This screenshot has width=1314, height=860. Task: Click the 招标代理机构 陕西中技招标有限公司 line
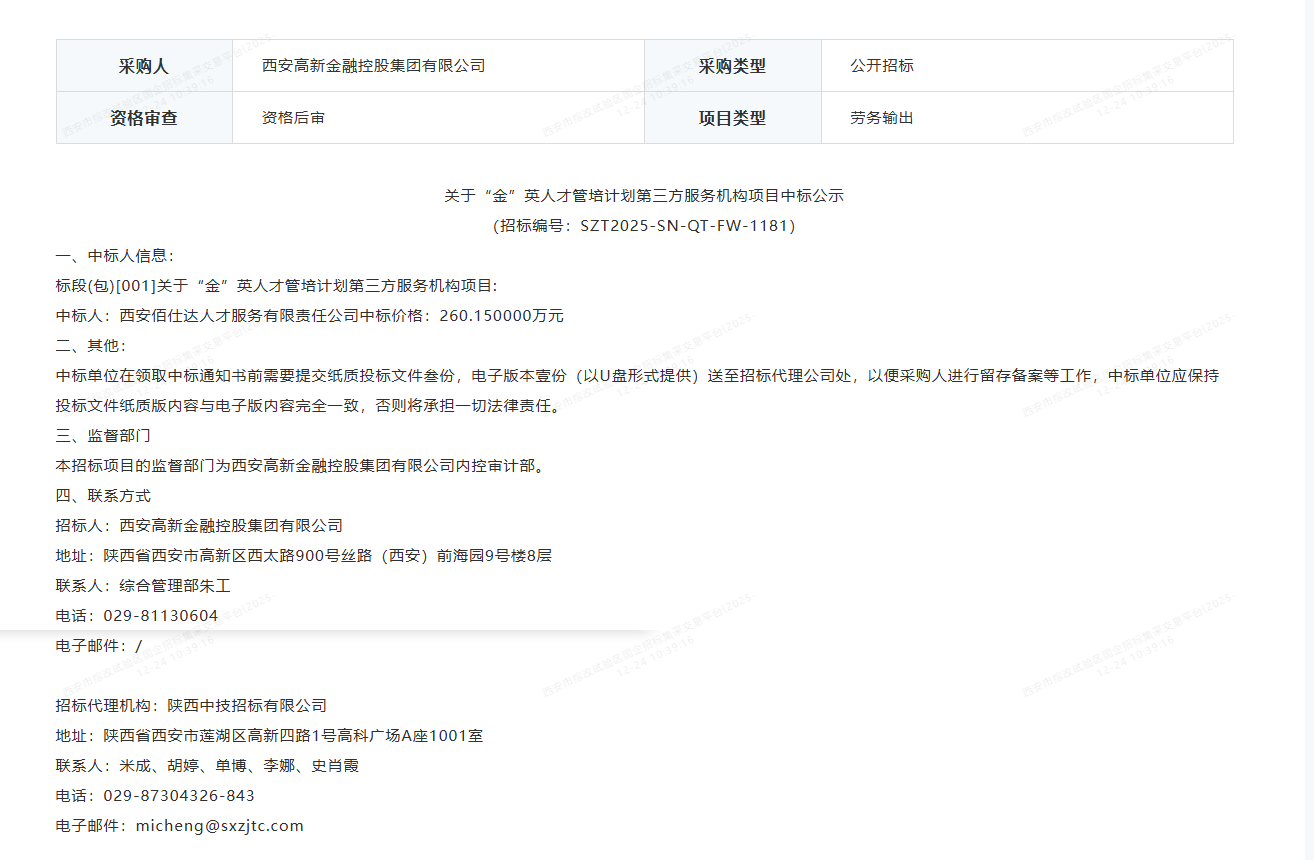pyautogui.click(x=191, y=706)
